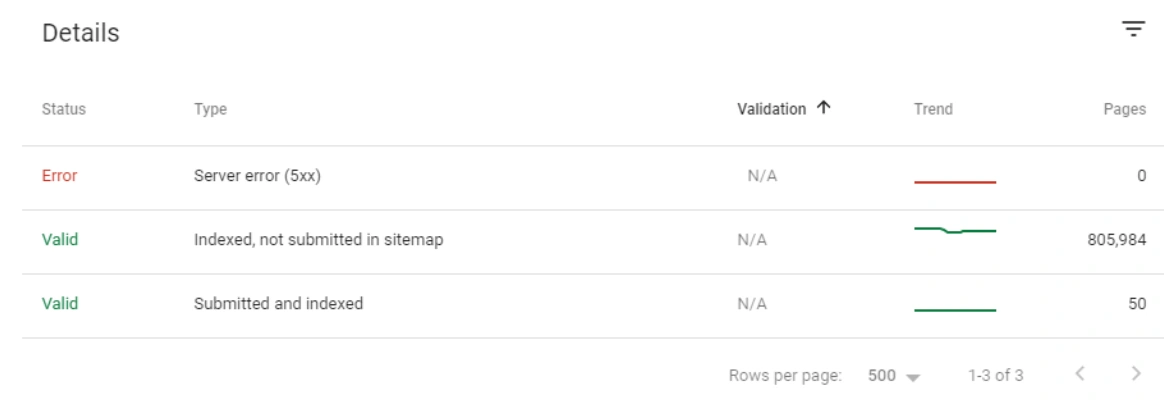The image size is (1164, 406).
Task: Open the Submitted and indexed row
Action: pyautogui.click(x=278, y=304)
